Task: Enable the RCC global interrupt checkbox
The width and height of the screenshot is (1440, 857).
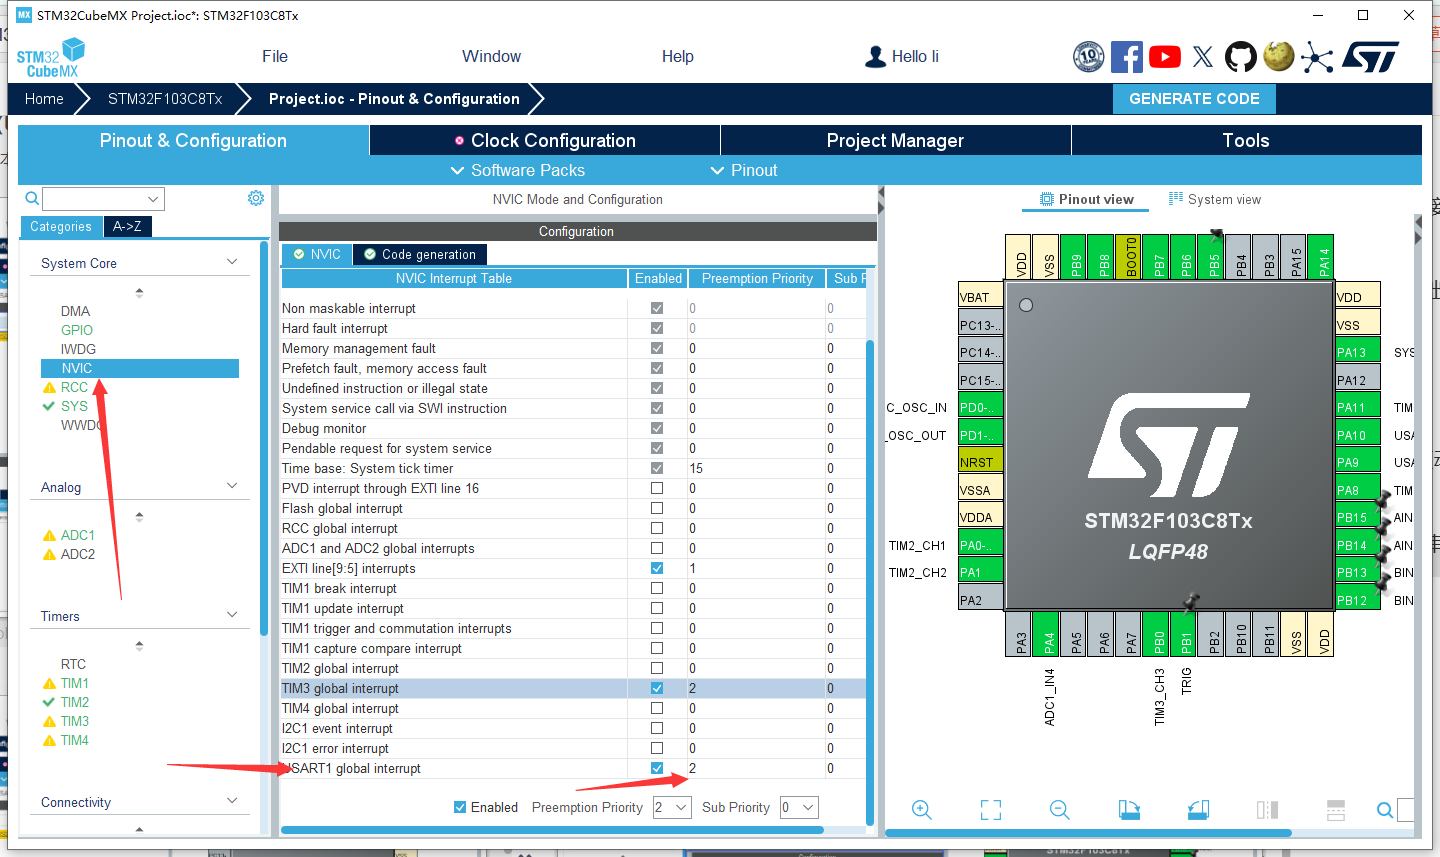Action: (657, 528)
